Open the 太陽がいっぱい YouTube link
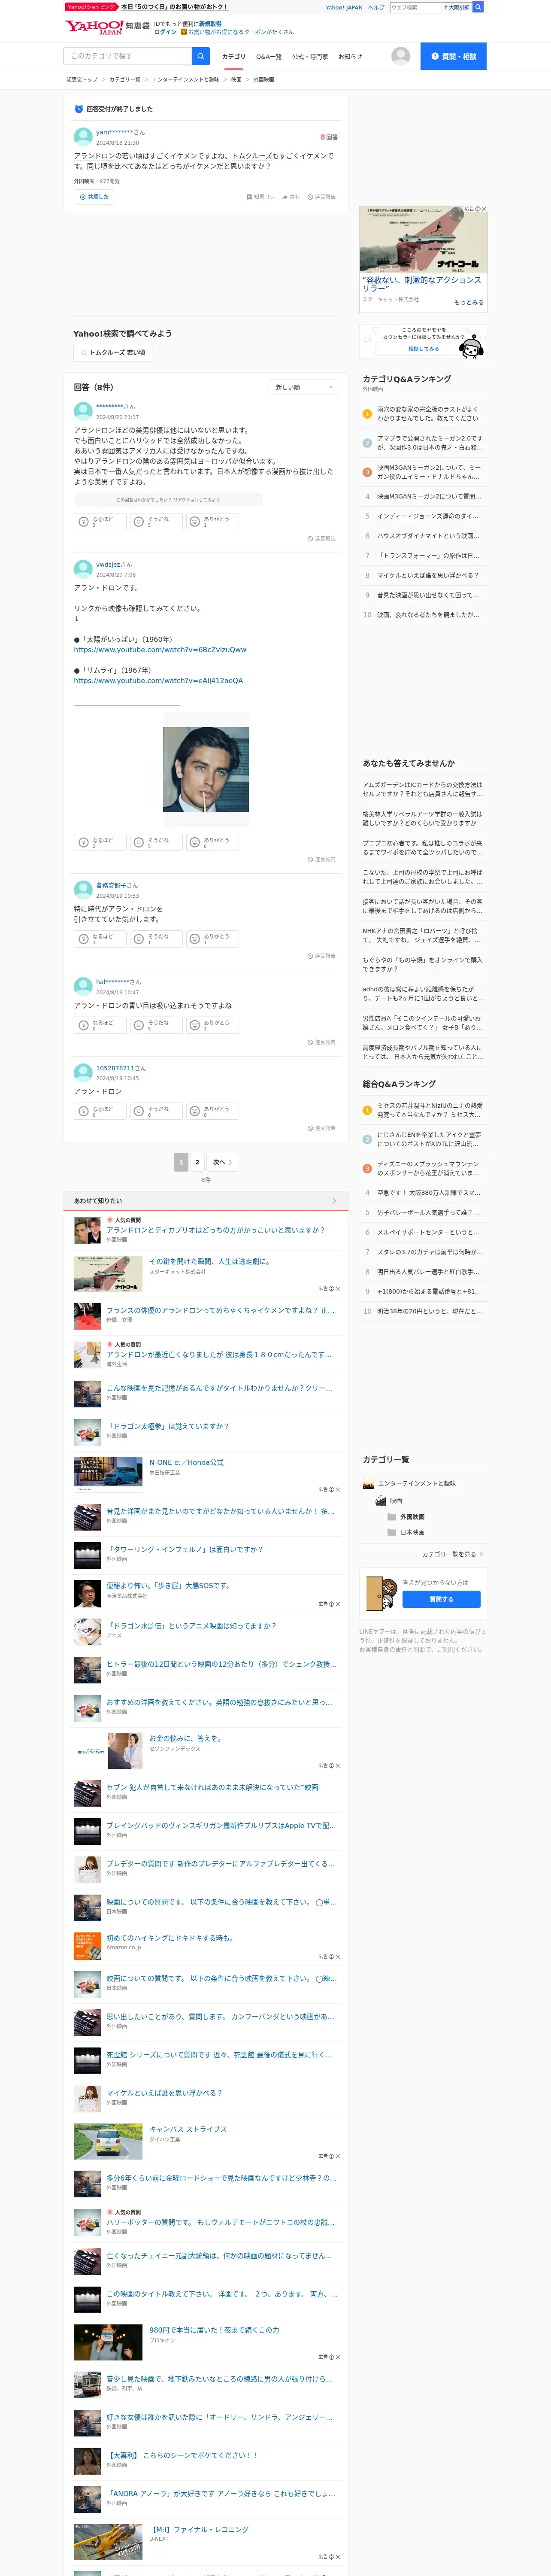Screen dimensions: 551x2576 (160, 650)
